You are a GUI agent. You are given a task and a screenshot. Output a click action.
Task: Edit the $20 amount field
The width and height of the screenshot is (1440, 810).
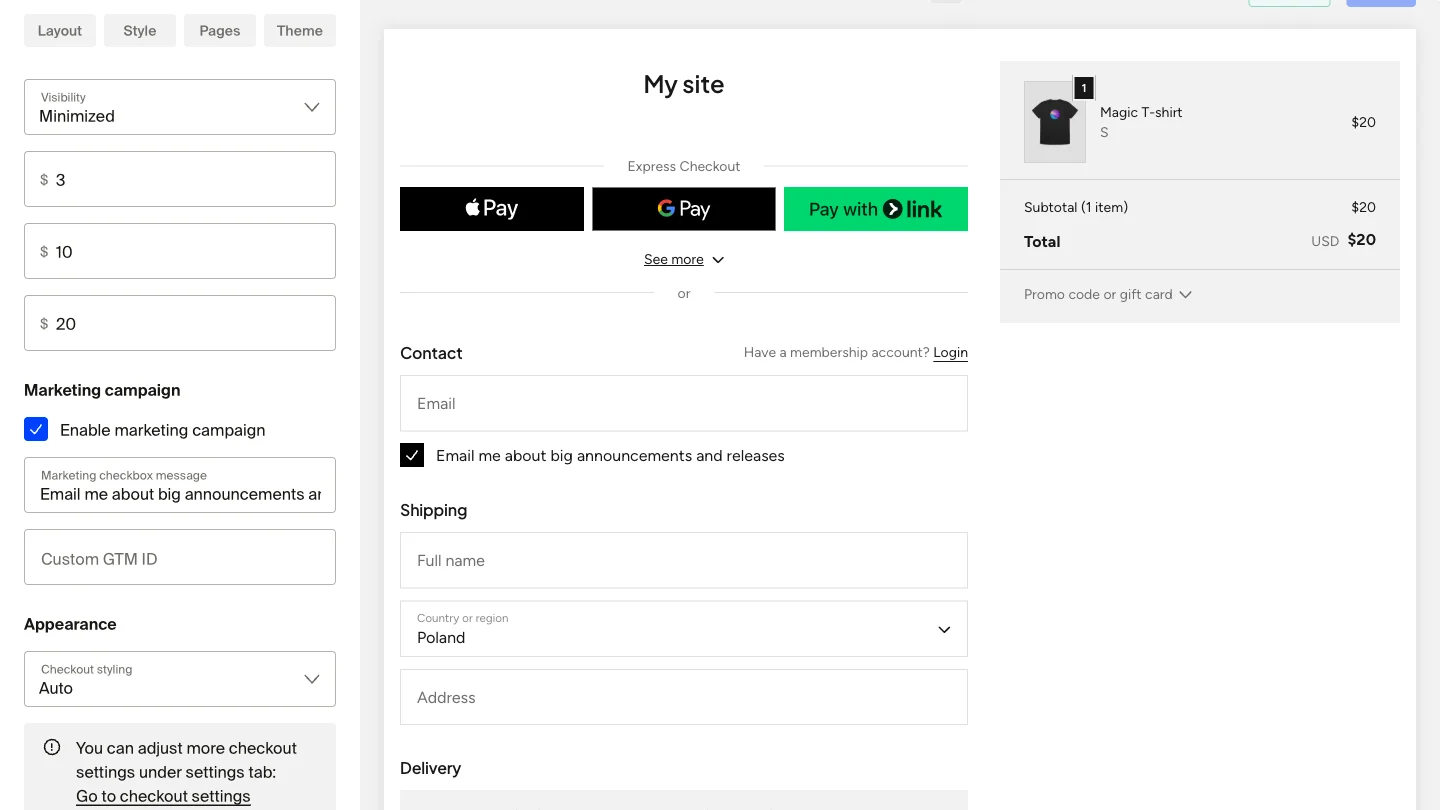[x=180, y=323]
